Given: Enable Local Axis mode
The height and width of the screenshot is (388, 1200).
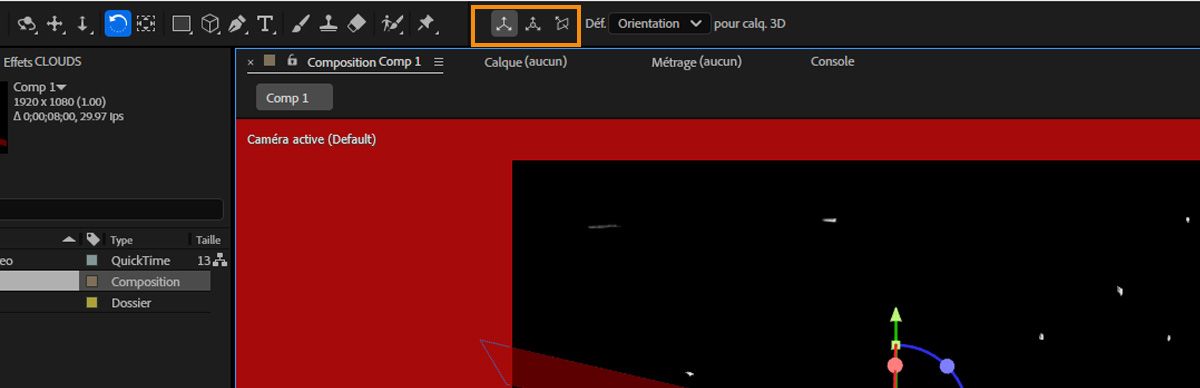Looking at the screenshot, I should pos(504,23).
